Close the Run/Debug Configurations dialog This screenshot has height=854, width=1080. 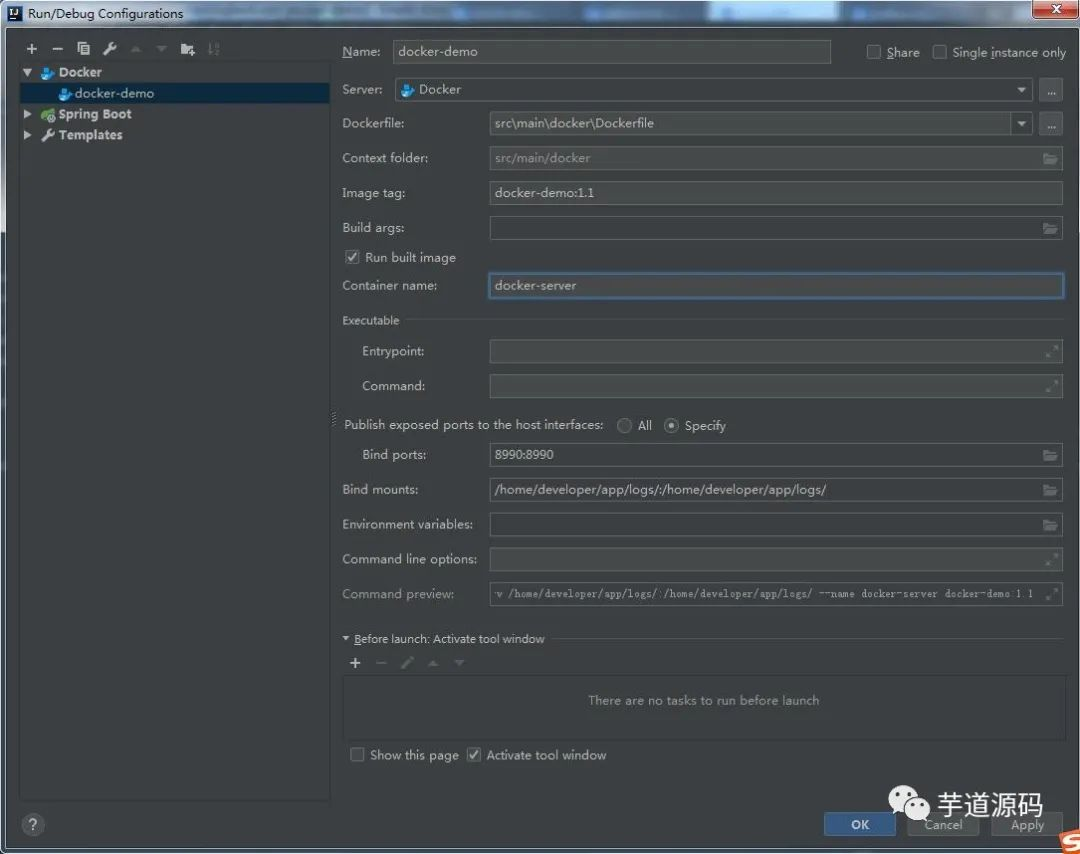1055,9
